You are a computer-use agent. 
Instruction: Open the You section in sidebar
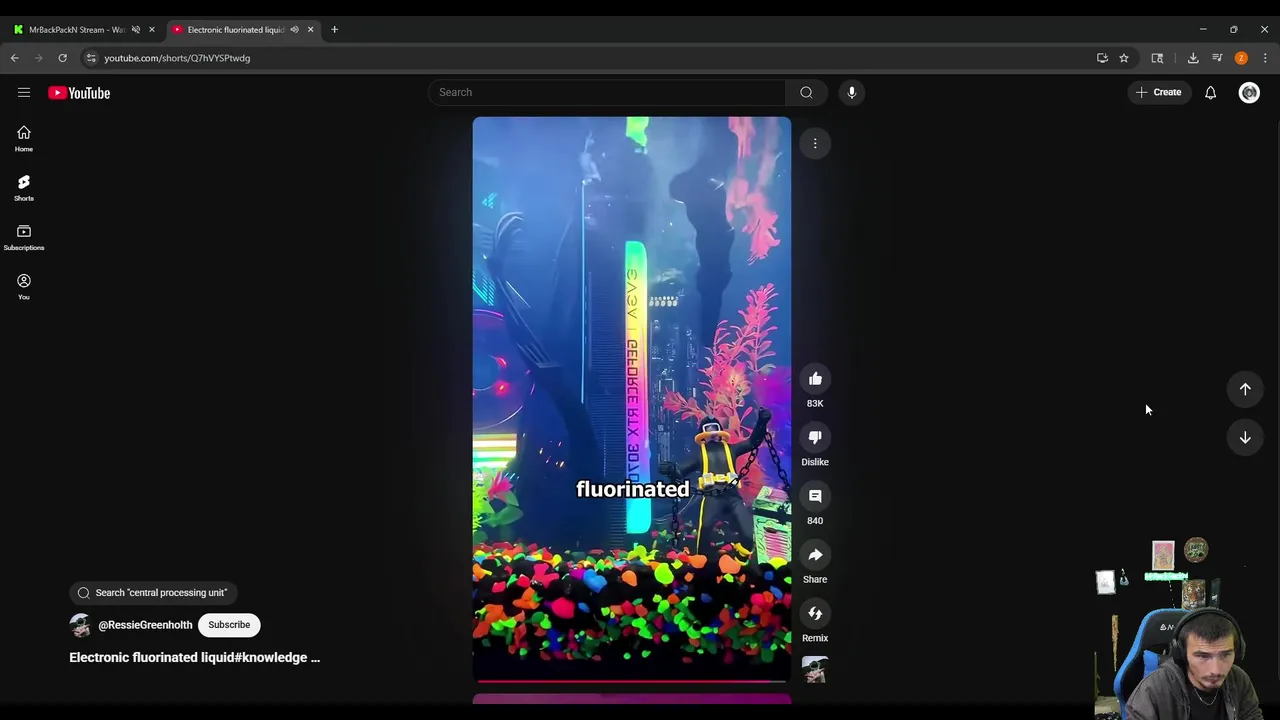[x=24, y=287]
